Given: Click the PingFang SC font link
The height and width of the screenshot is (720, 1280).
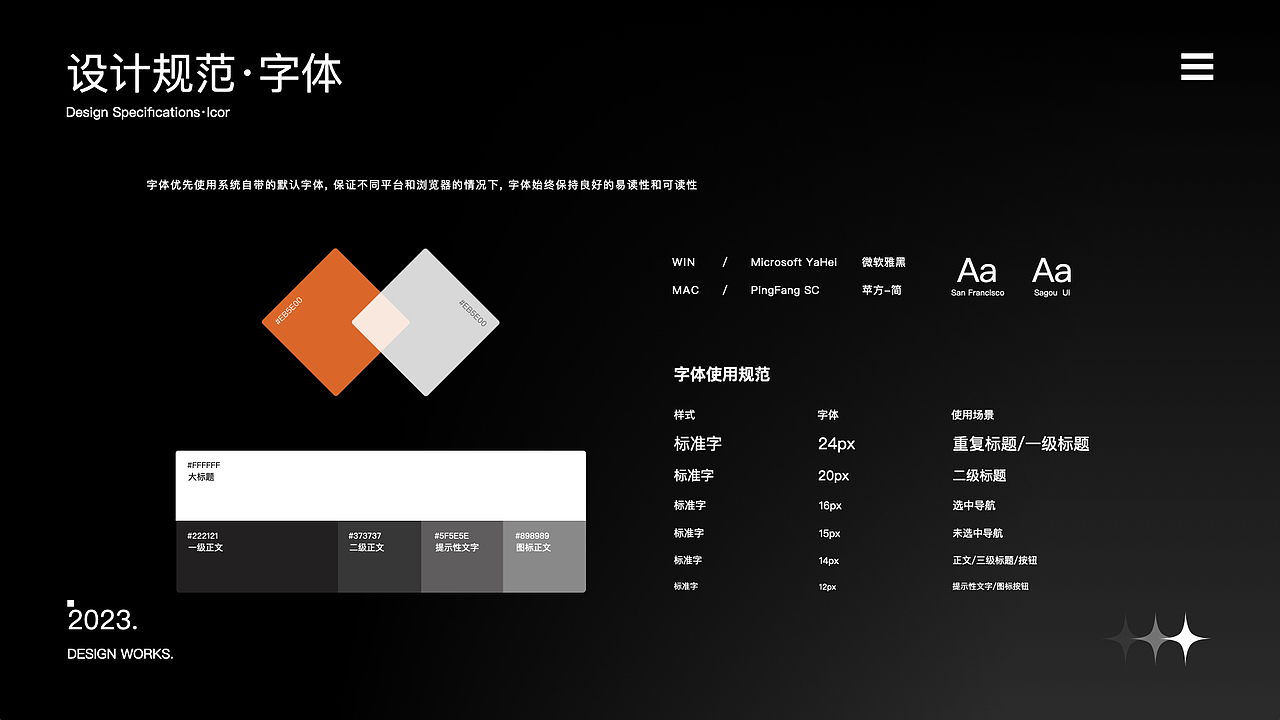Looking at the screenshot, I should point(785,290).
